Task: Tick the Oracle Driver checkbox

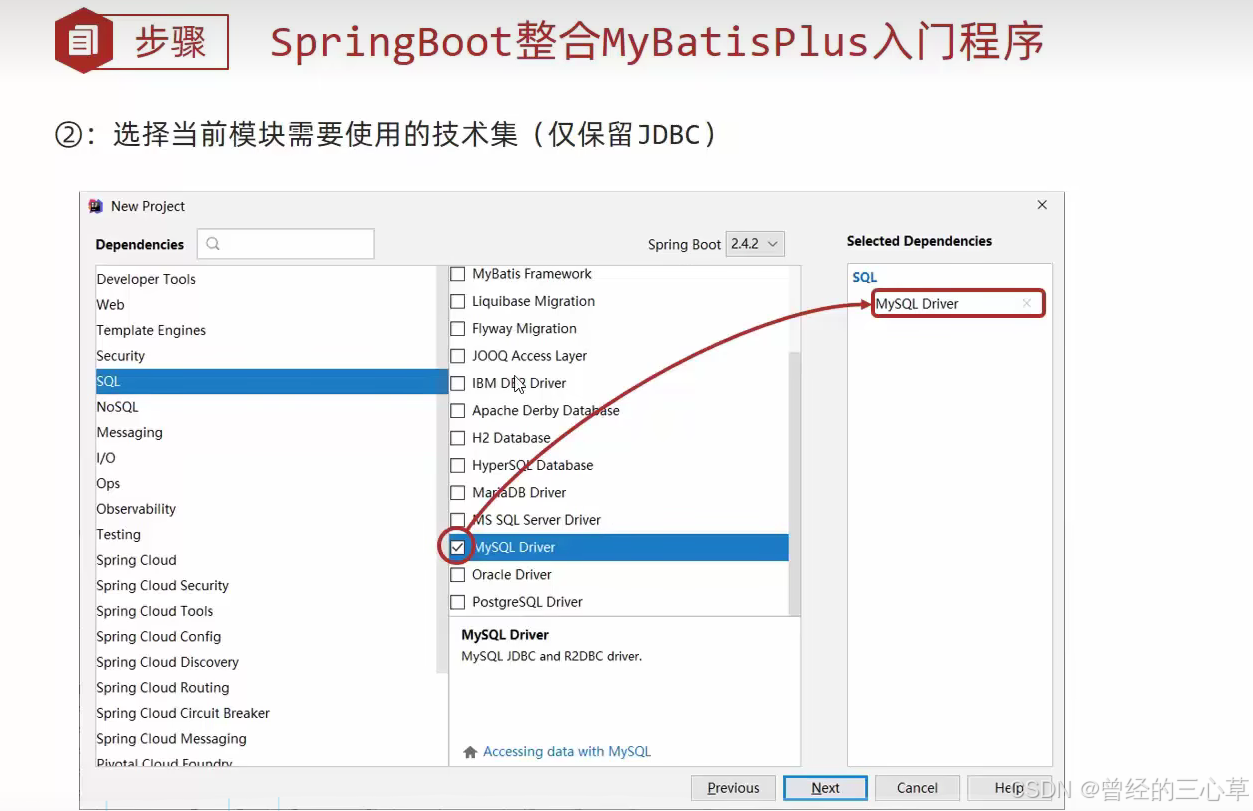Action: (458, 575)
